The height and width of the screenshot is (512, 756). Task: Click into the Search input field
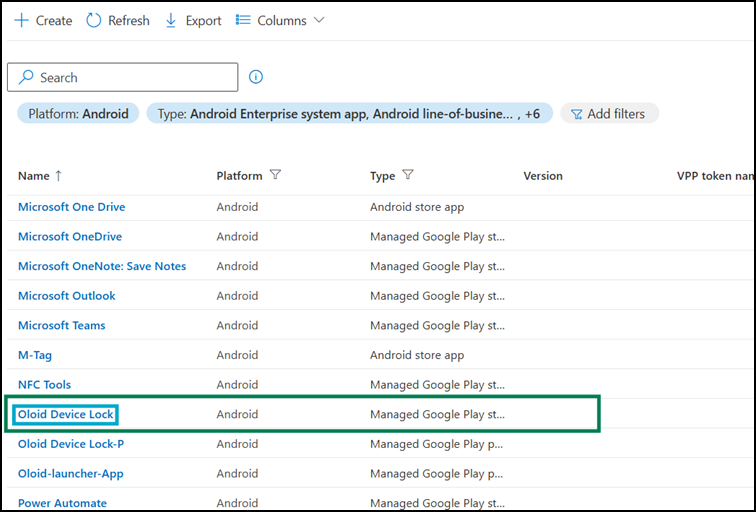(122, 77)
